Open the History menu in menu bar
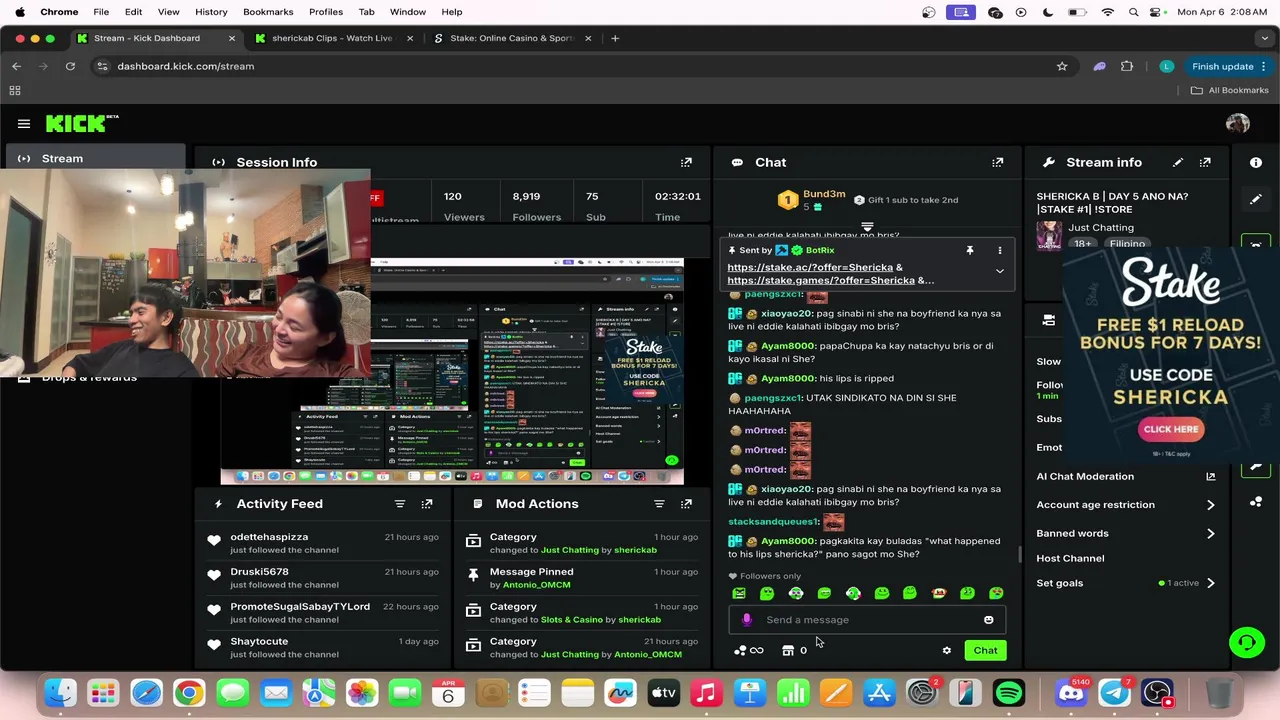Screen dimensions: 1280x720 pos(211,12)
